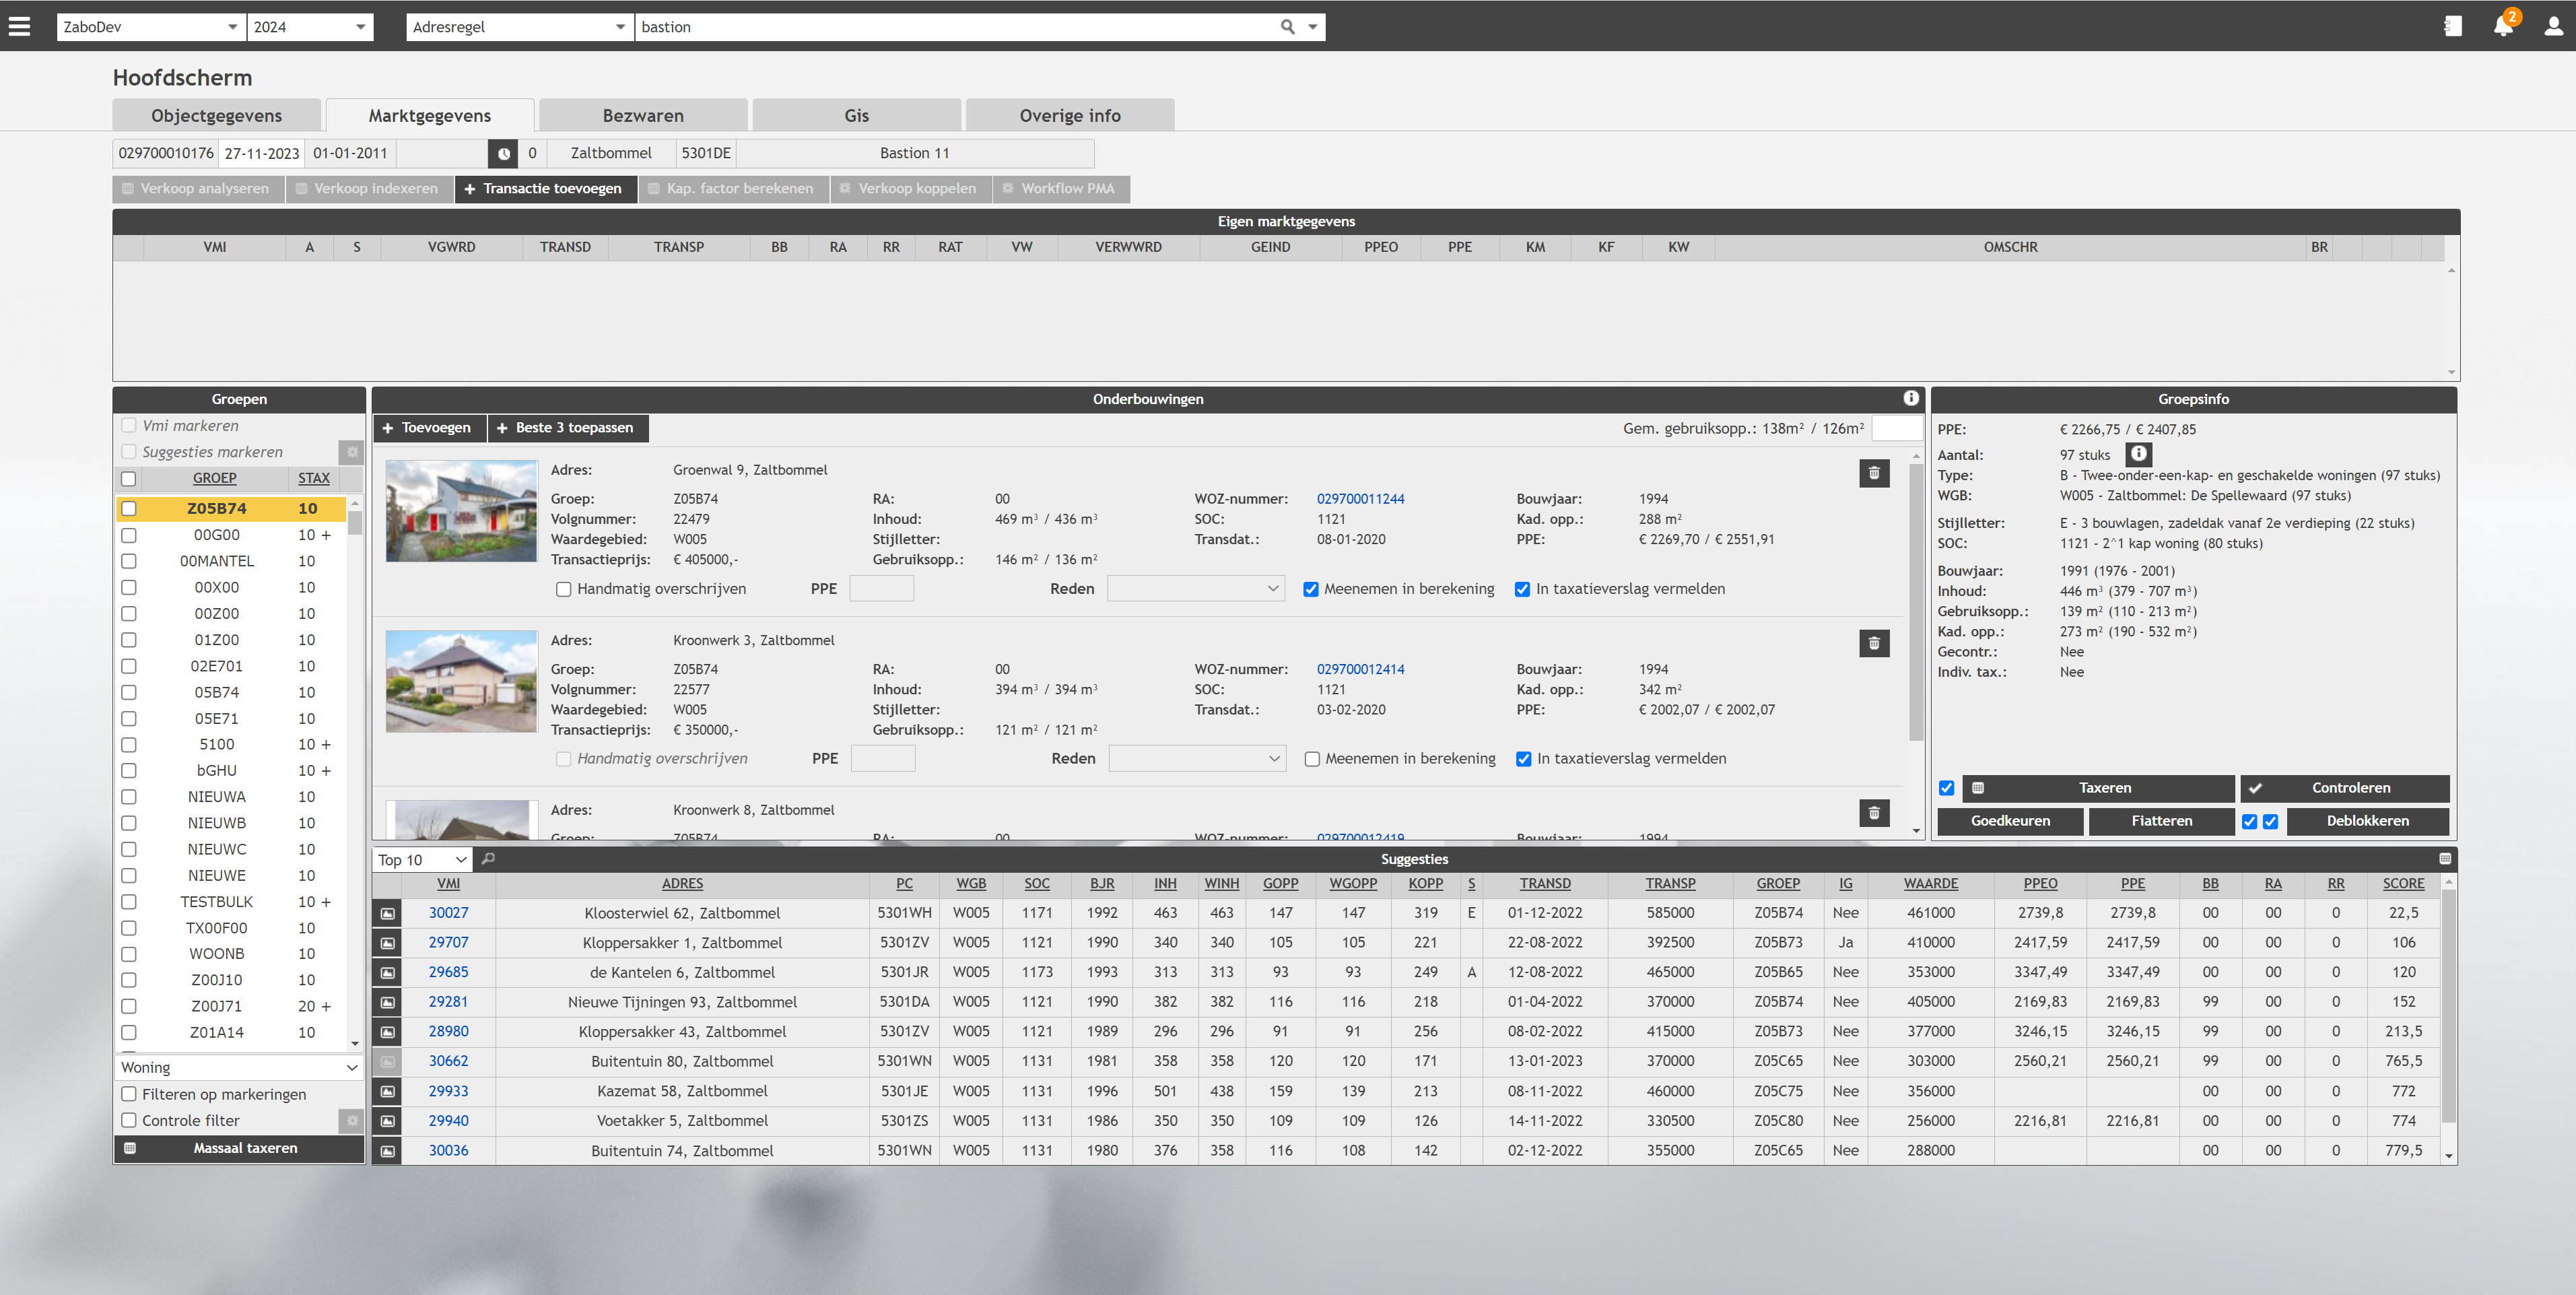Delete the Groenwal 9 comparison (trash icon)

tap(1874, 473)
